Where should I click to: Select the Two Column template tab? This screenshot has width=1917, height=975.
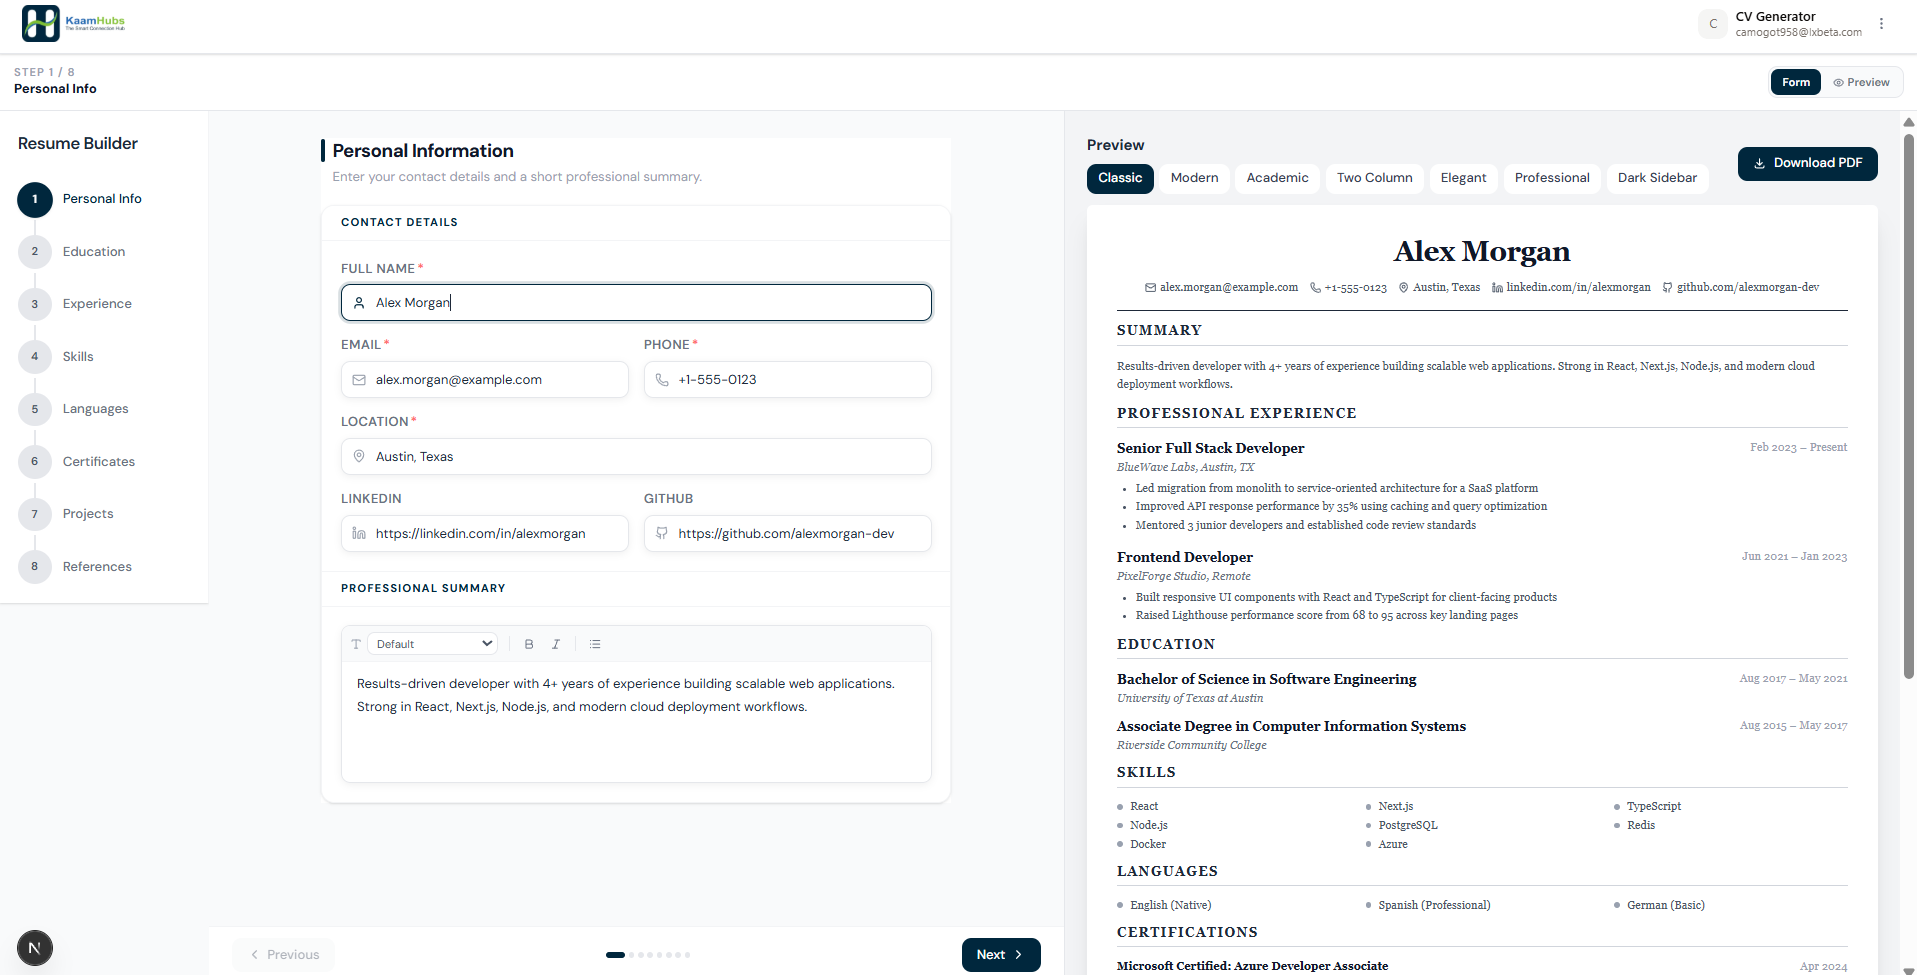tap(1374, 178)
